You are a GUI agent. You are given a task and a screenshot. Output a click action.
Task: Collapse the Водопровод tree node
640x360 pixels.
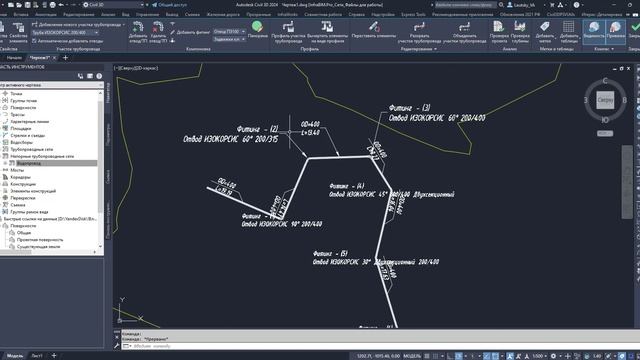(4, 163)
